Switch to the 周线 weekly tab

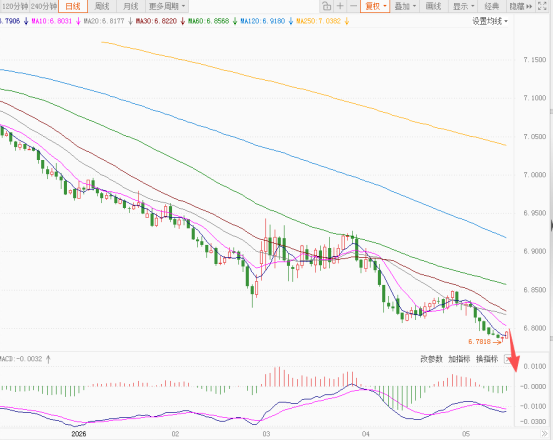(x=102, y=6)
